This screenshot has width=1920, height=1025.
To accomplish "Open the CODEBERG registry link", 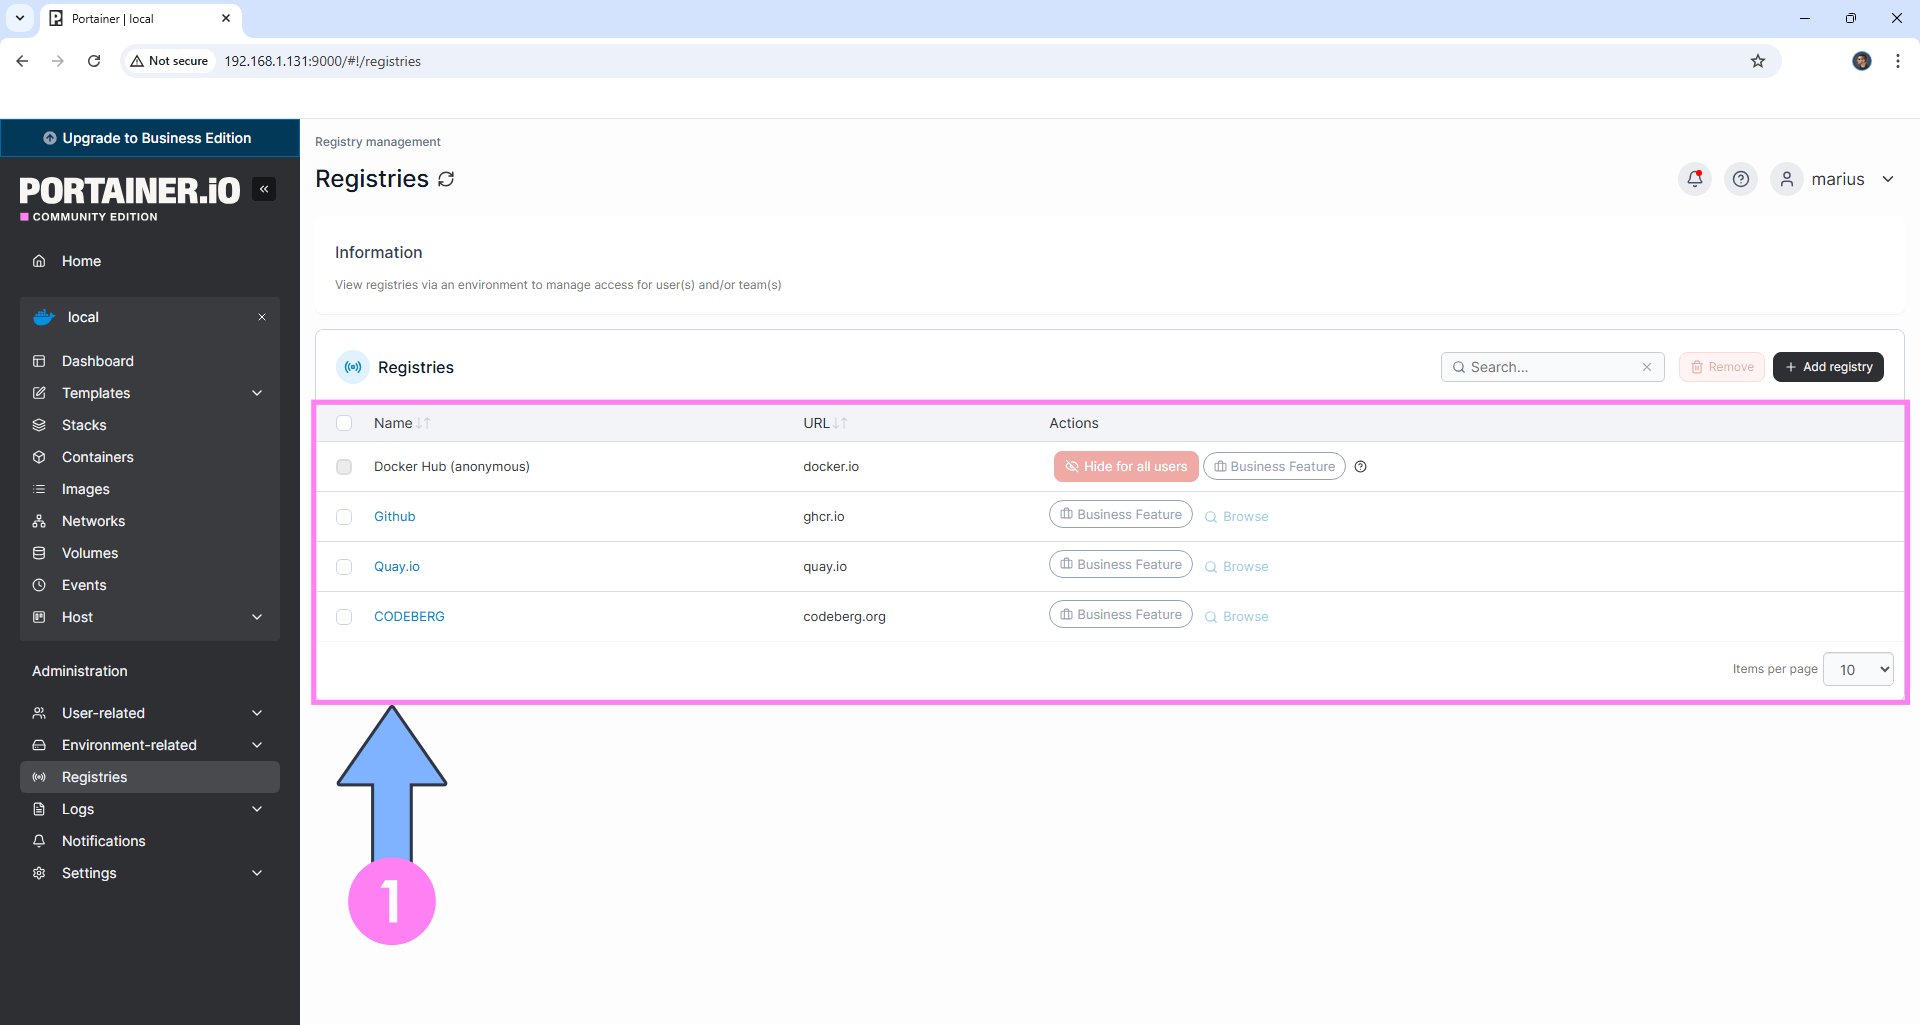I will point(409,616).
